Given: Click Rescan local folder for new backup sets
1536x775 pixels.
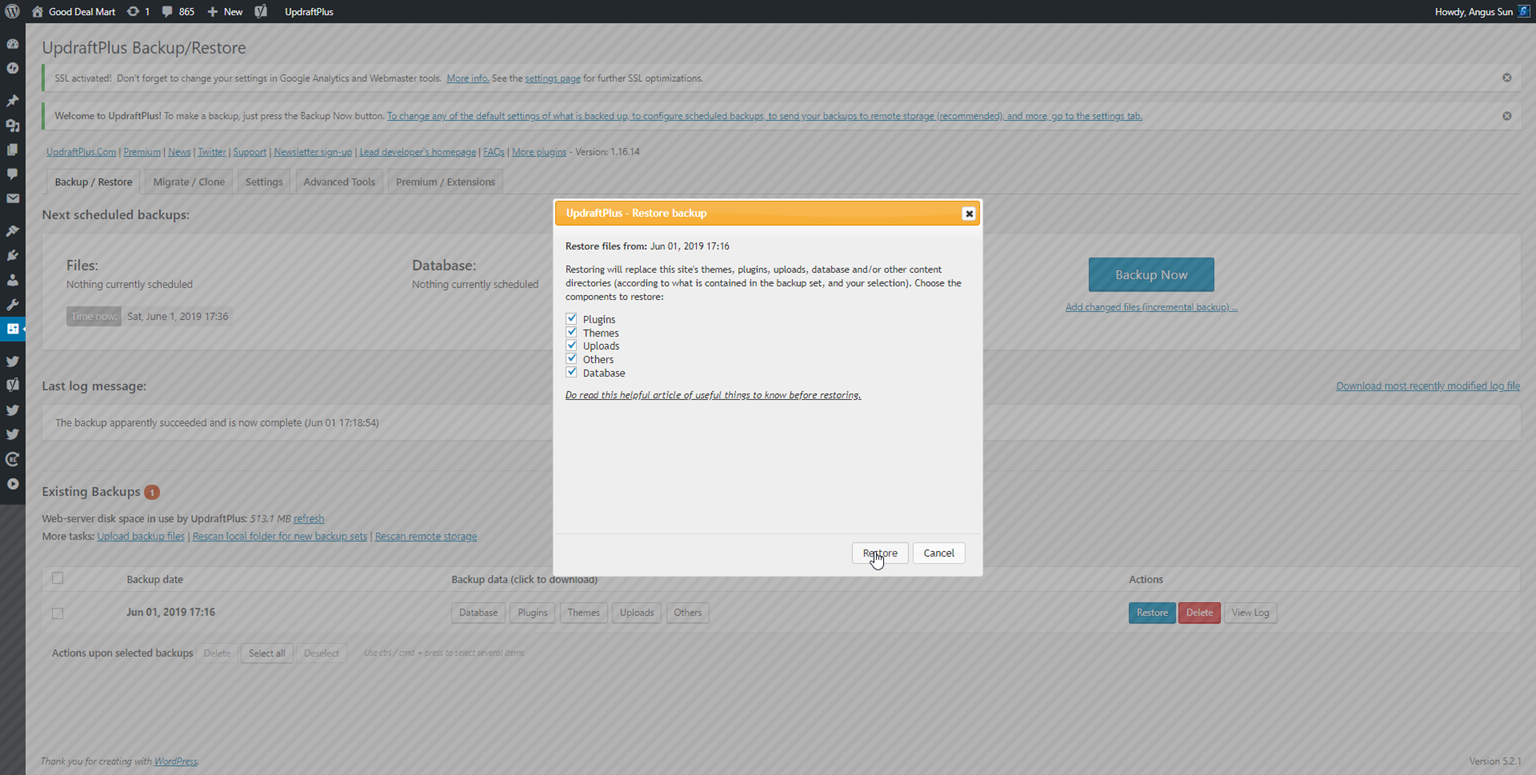Looking at the screenshot, I should coord(280,536).
